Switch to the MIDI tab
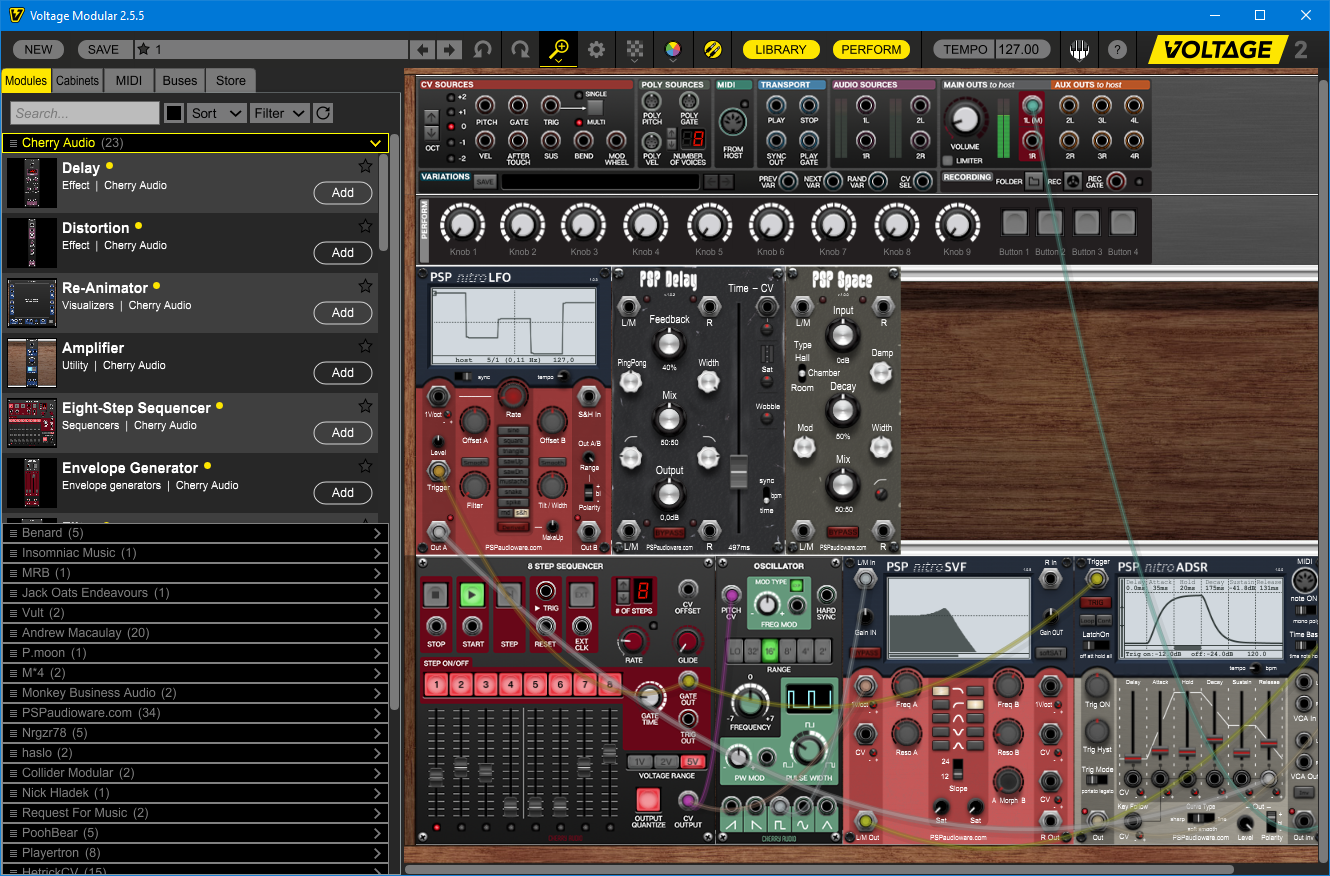 coord(129,81)
